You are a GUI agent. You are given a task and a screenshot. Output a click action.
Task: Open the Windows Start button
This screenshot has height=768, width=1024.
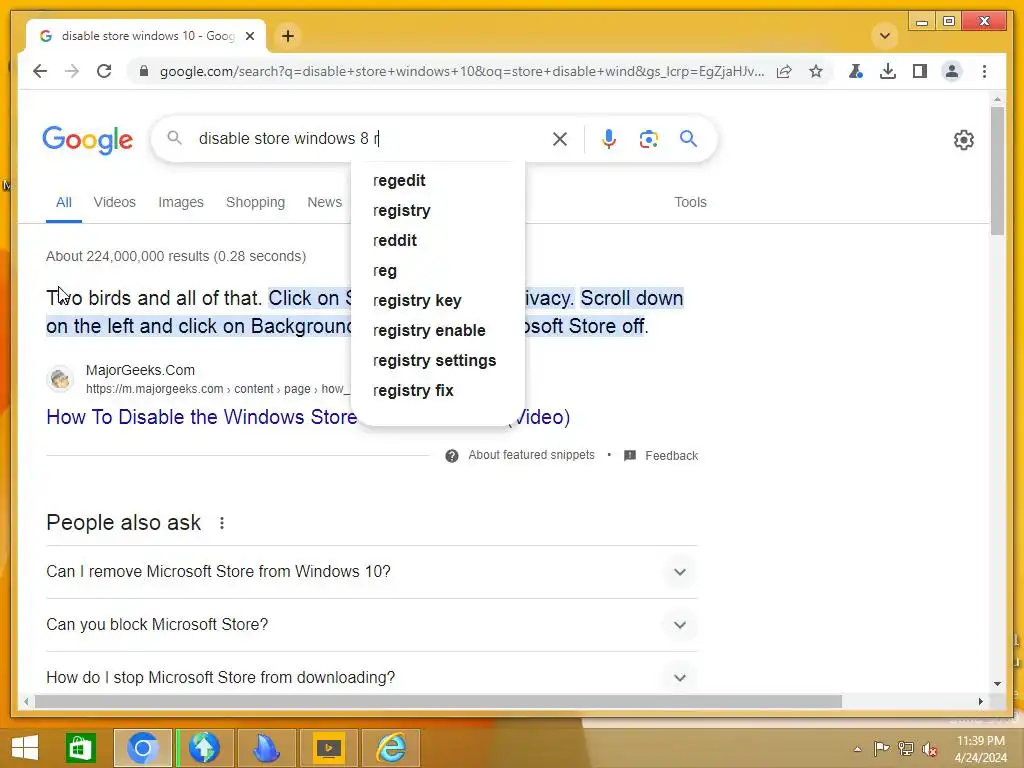25,748
